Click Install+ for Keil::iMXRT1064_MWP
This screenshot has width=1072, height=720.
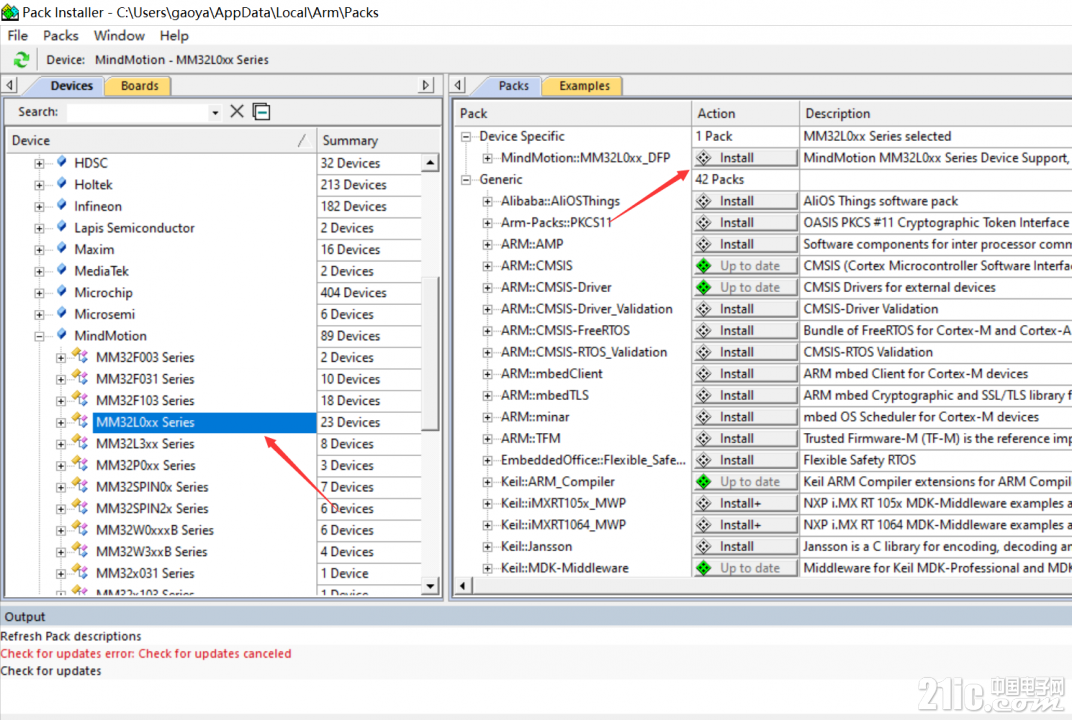click(x=745, y=525)
